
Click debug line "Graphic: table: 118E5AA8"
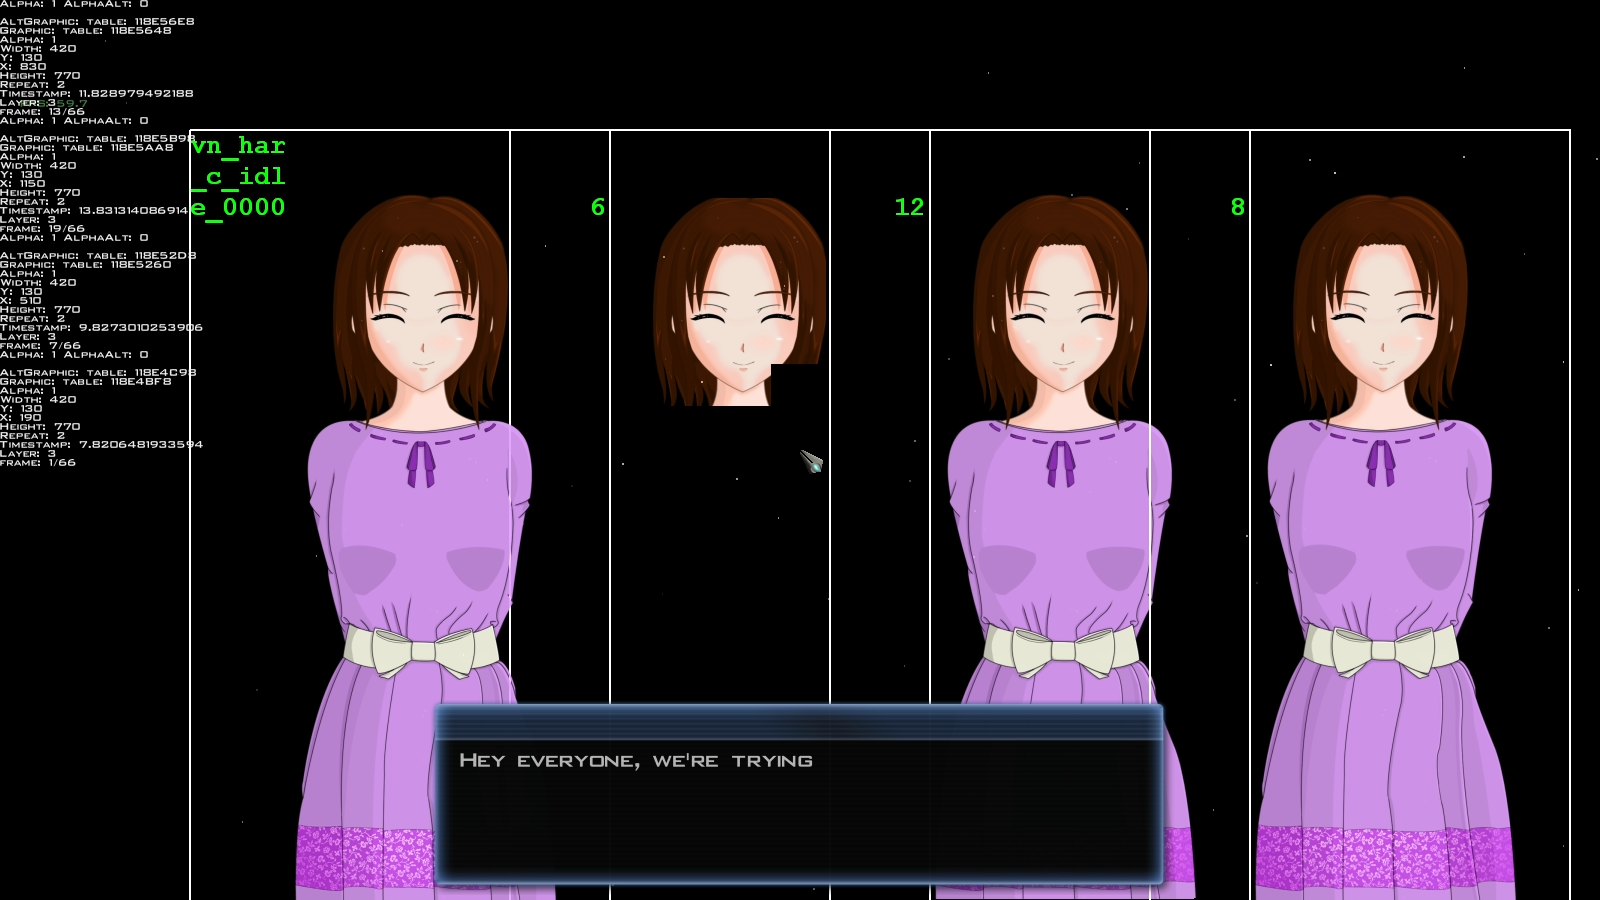tap(87, 148)
